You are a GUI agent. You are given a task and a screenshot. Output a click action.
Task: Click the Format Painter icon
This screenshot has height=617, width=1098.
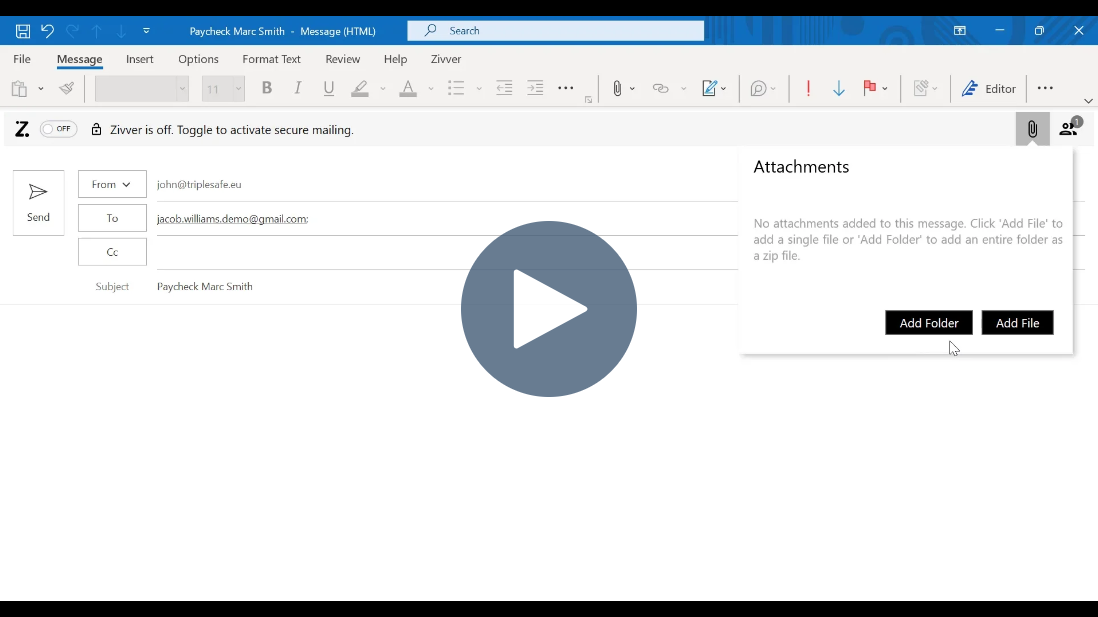[x=67, y=89]
